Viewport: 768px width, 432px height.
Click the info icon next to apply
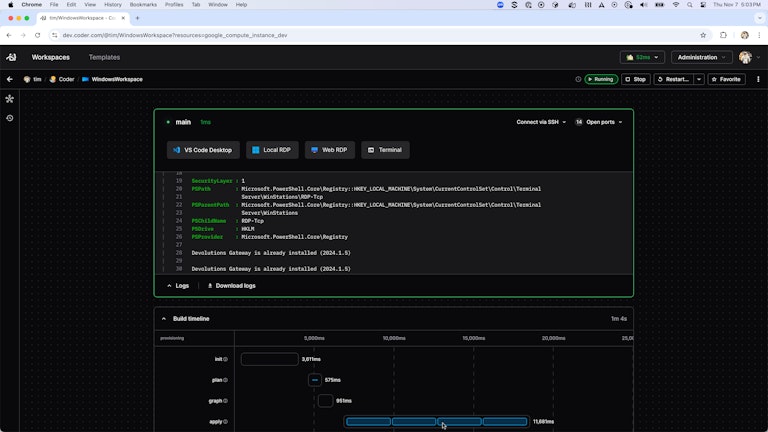click(x=225, y=422)
